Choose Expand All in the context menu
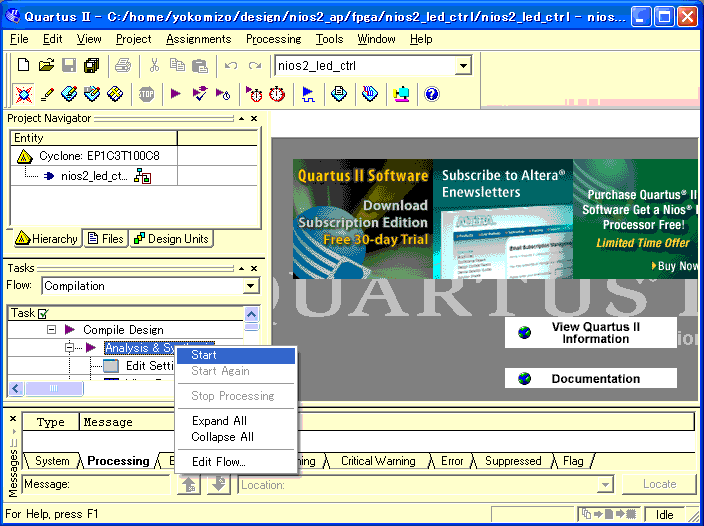Viewport: 704px width, 526px height. (236, 421)
